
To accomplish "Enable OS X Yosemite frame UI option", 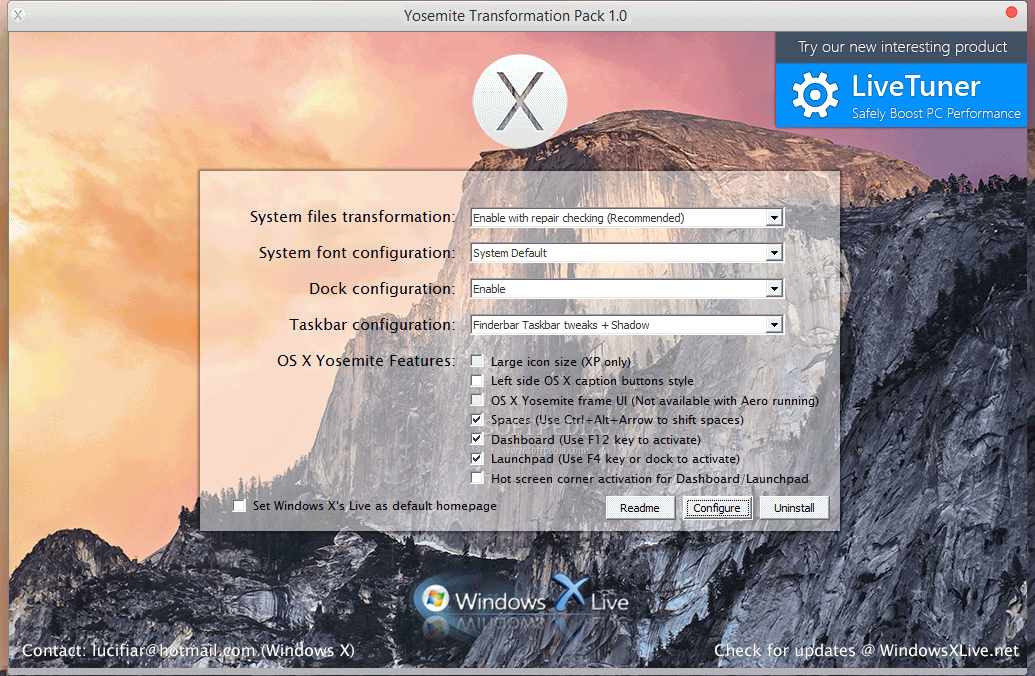I will point(477,400).
